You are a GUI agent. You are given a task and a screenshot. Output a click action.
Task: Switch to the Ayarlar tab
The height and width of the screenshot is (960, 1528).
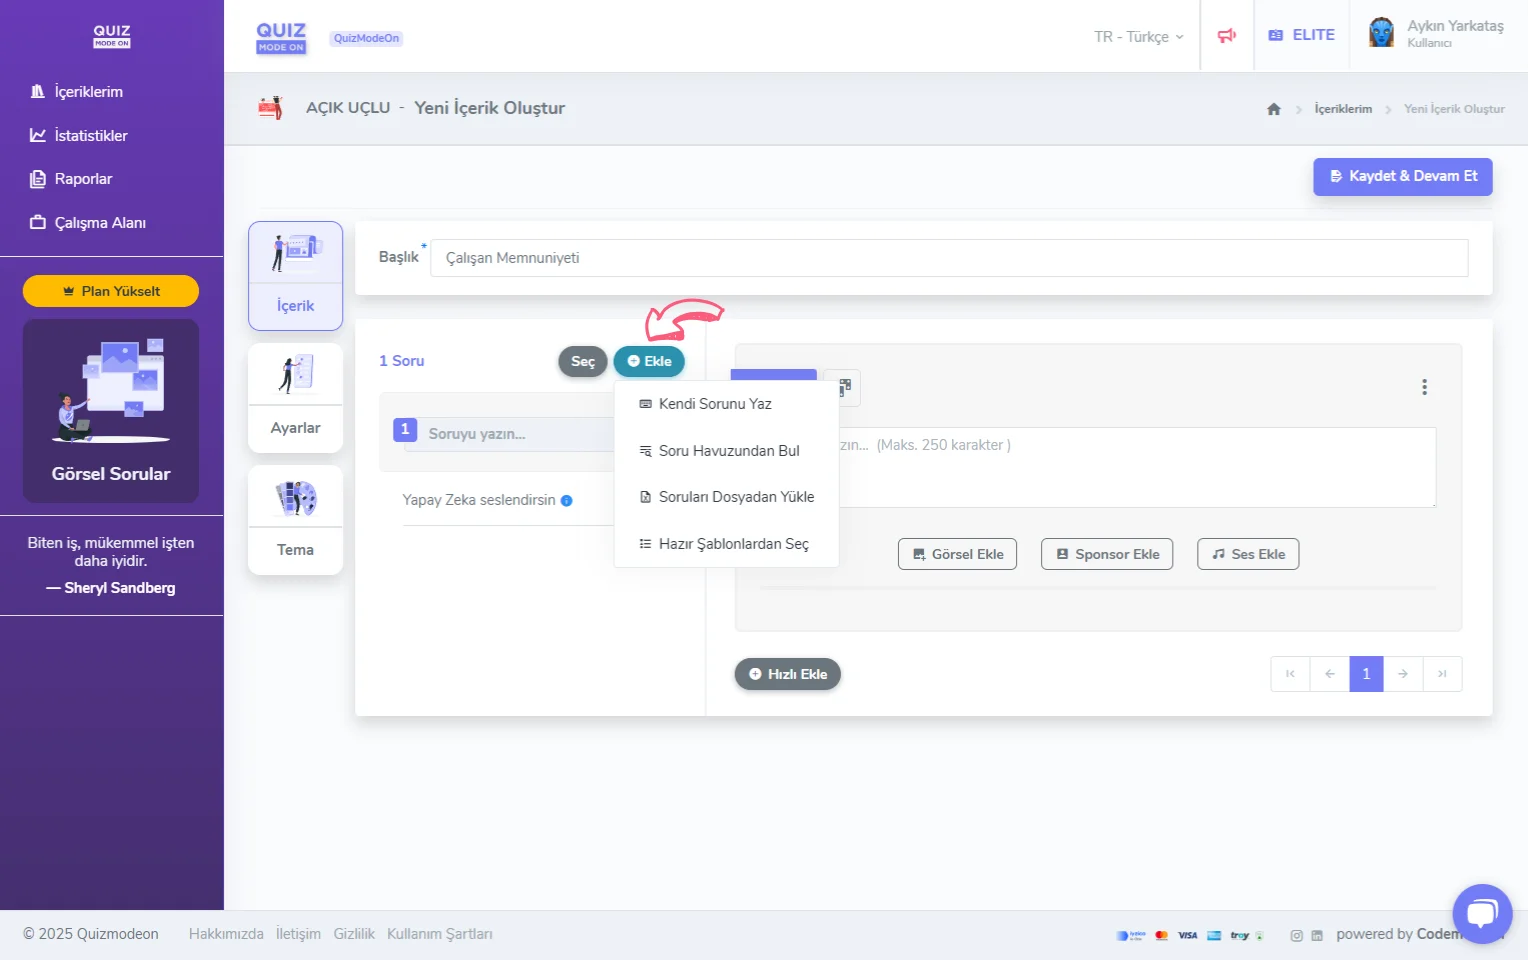tap(295, 398)
